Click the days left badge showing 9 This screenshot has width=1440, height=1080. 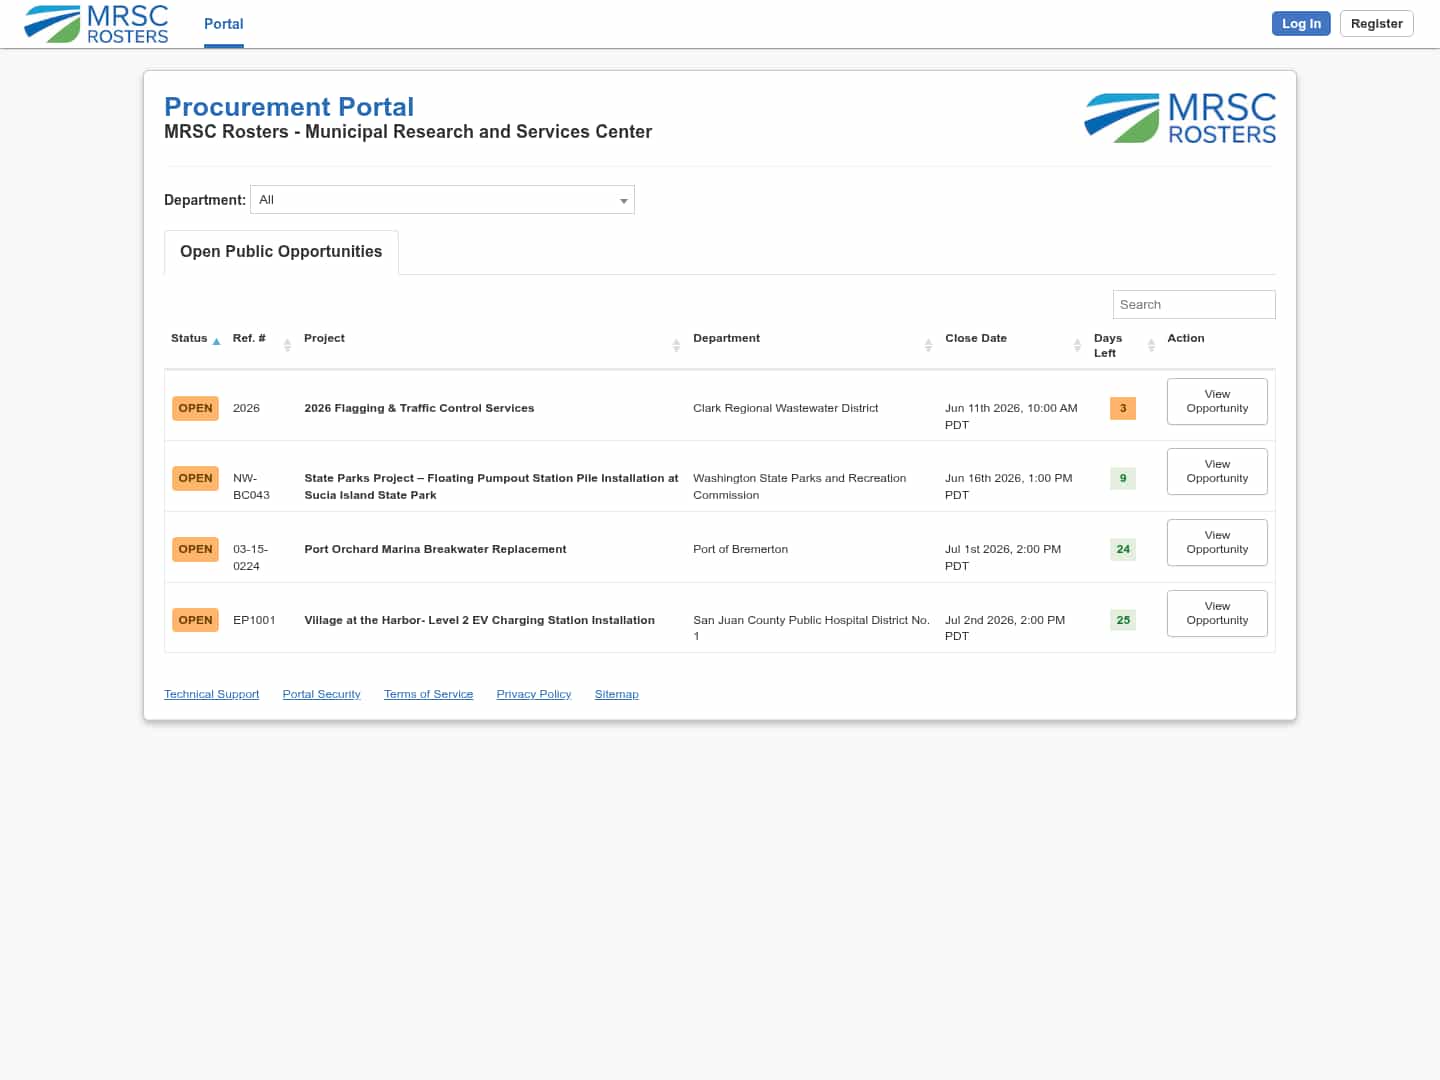[1123, 478]
